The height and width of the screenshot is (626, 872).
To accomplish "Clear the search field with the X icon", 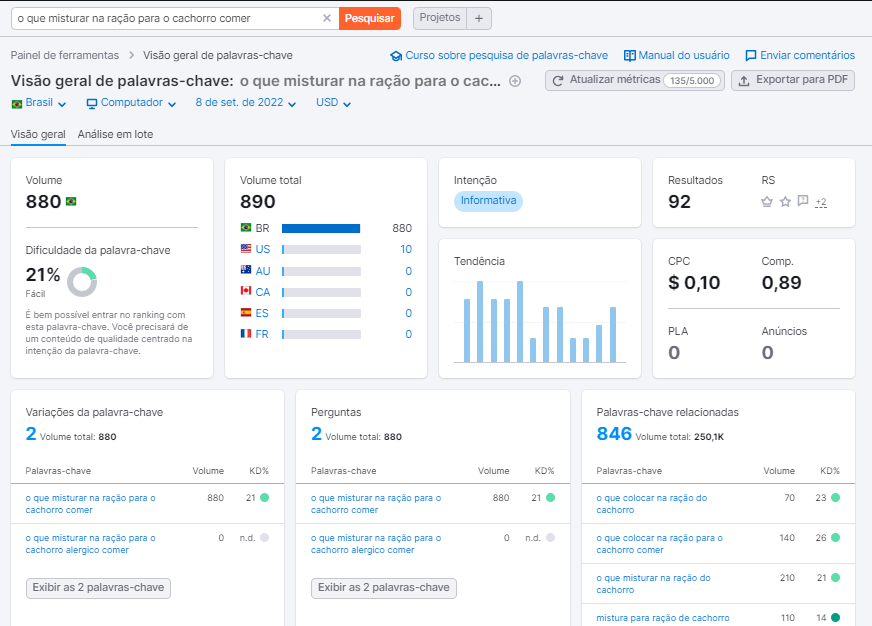I will (x=327, y=18).
